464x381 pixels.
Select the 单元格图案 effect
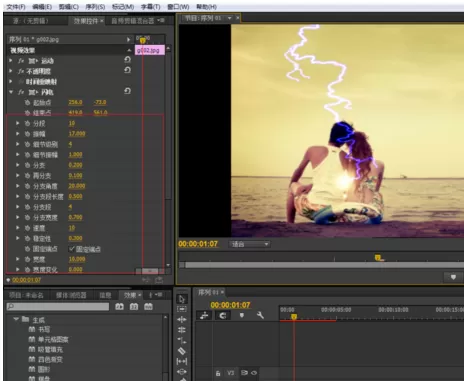point(53,339)
